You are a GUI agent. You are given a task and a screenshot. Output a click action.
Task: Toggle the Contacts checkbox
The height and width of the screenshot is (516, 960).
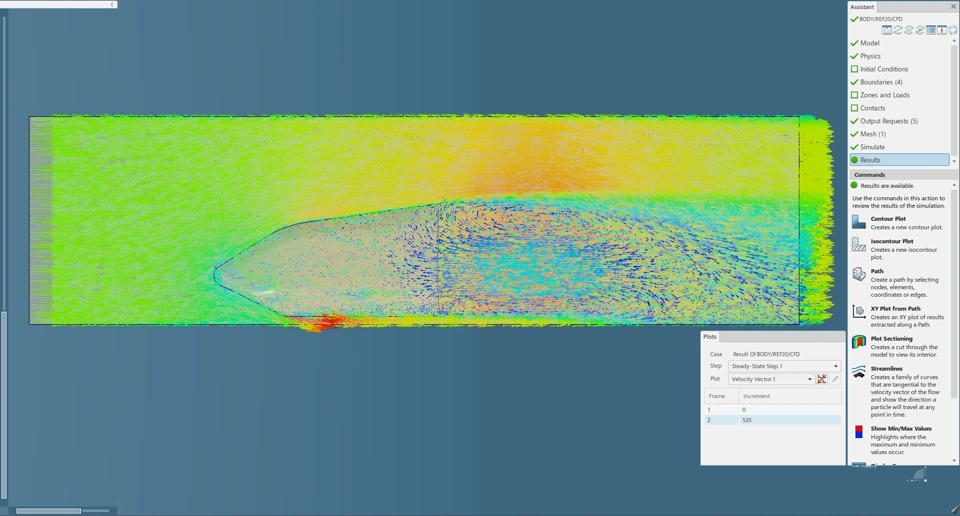854,108
